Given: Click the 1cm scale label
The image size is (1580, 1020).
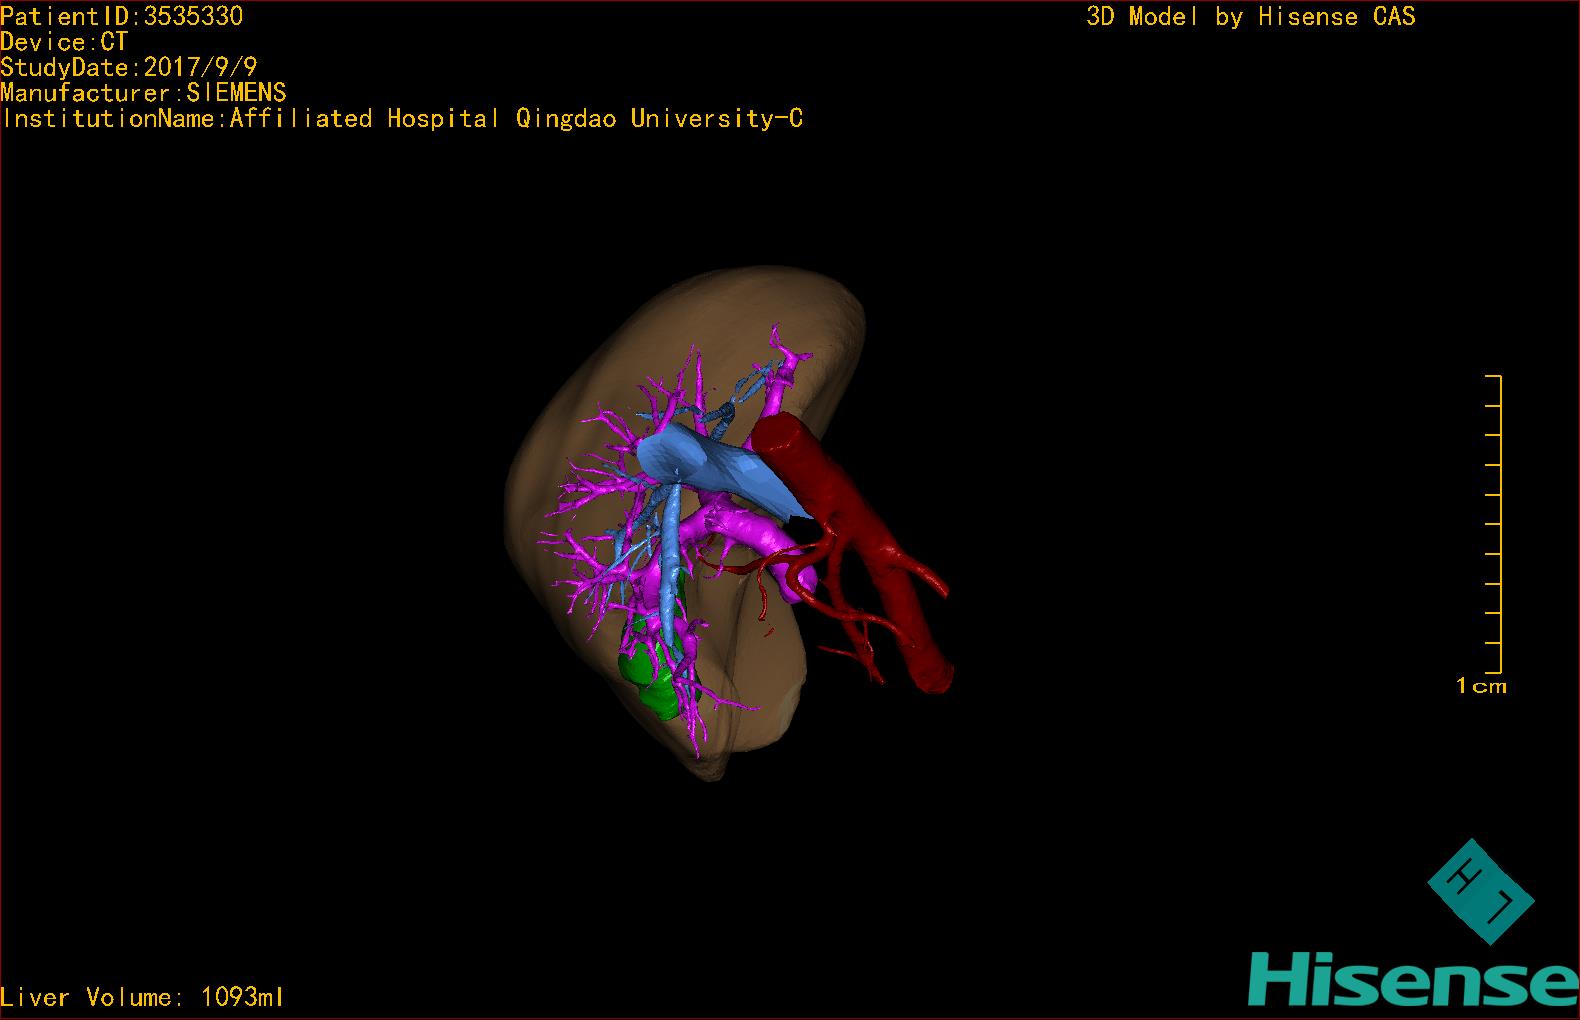Looking at the screenshot, I should coord(1481,686).
